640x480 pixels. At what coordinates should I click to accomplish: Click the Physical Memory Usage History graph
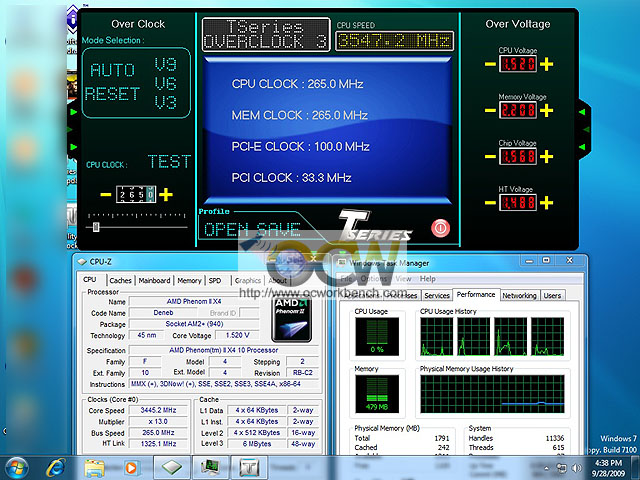492,394
